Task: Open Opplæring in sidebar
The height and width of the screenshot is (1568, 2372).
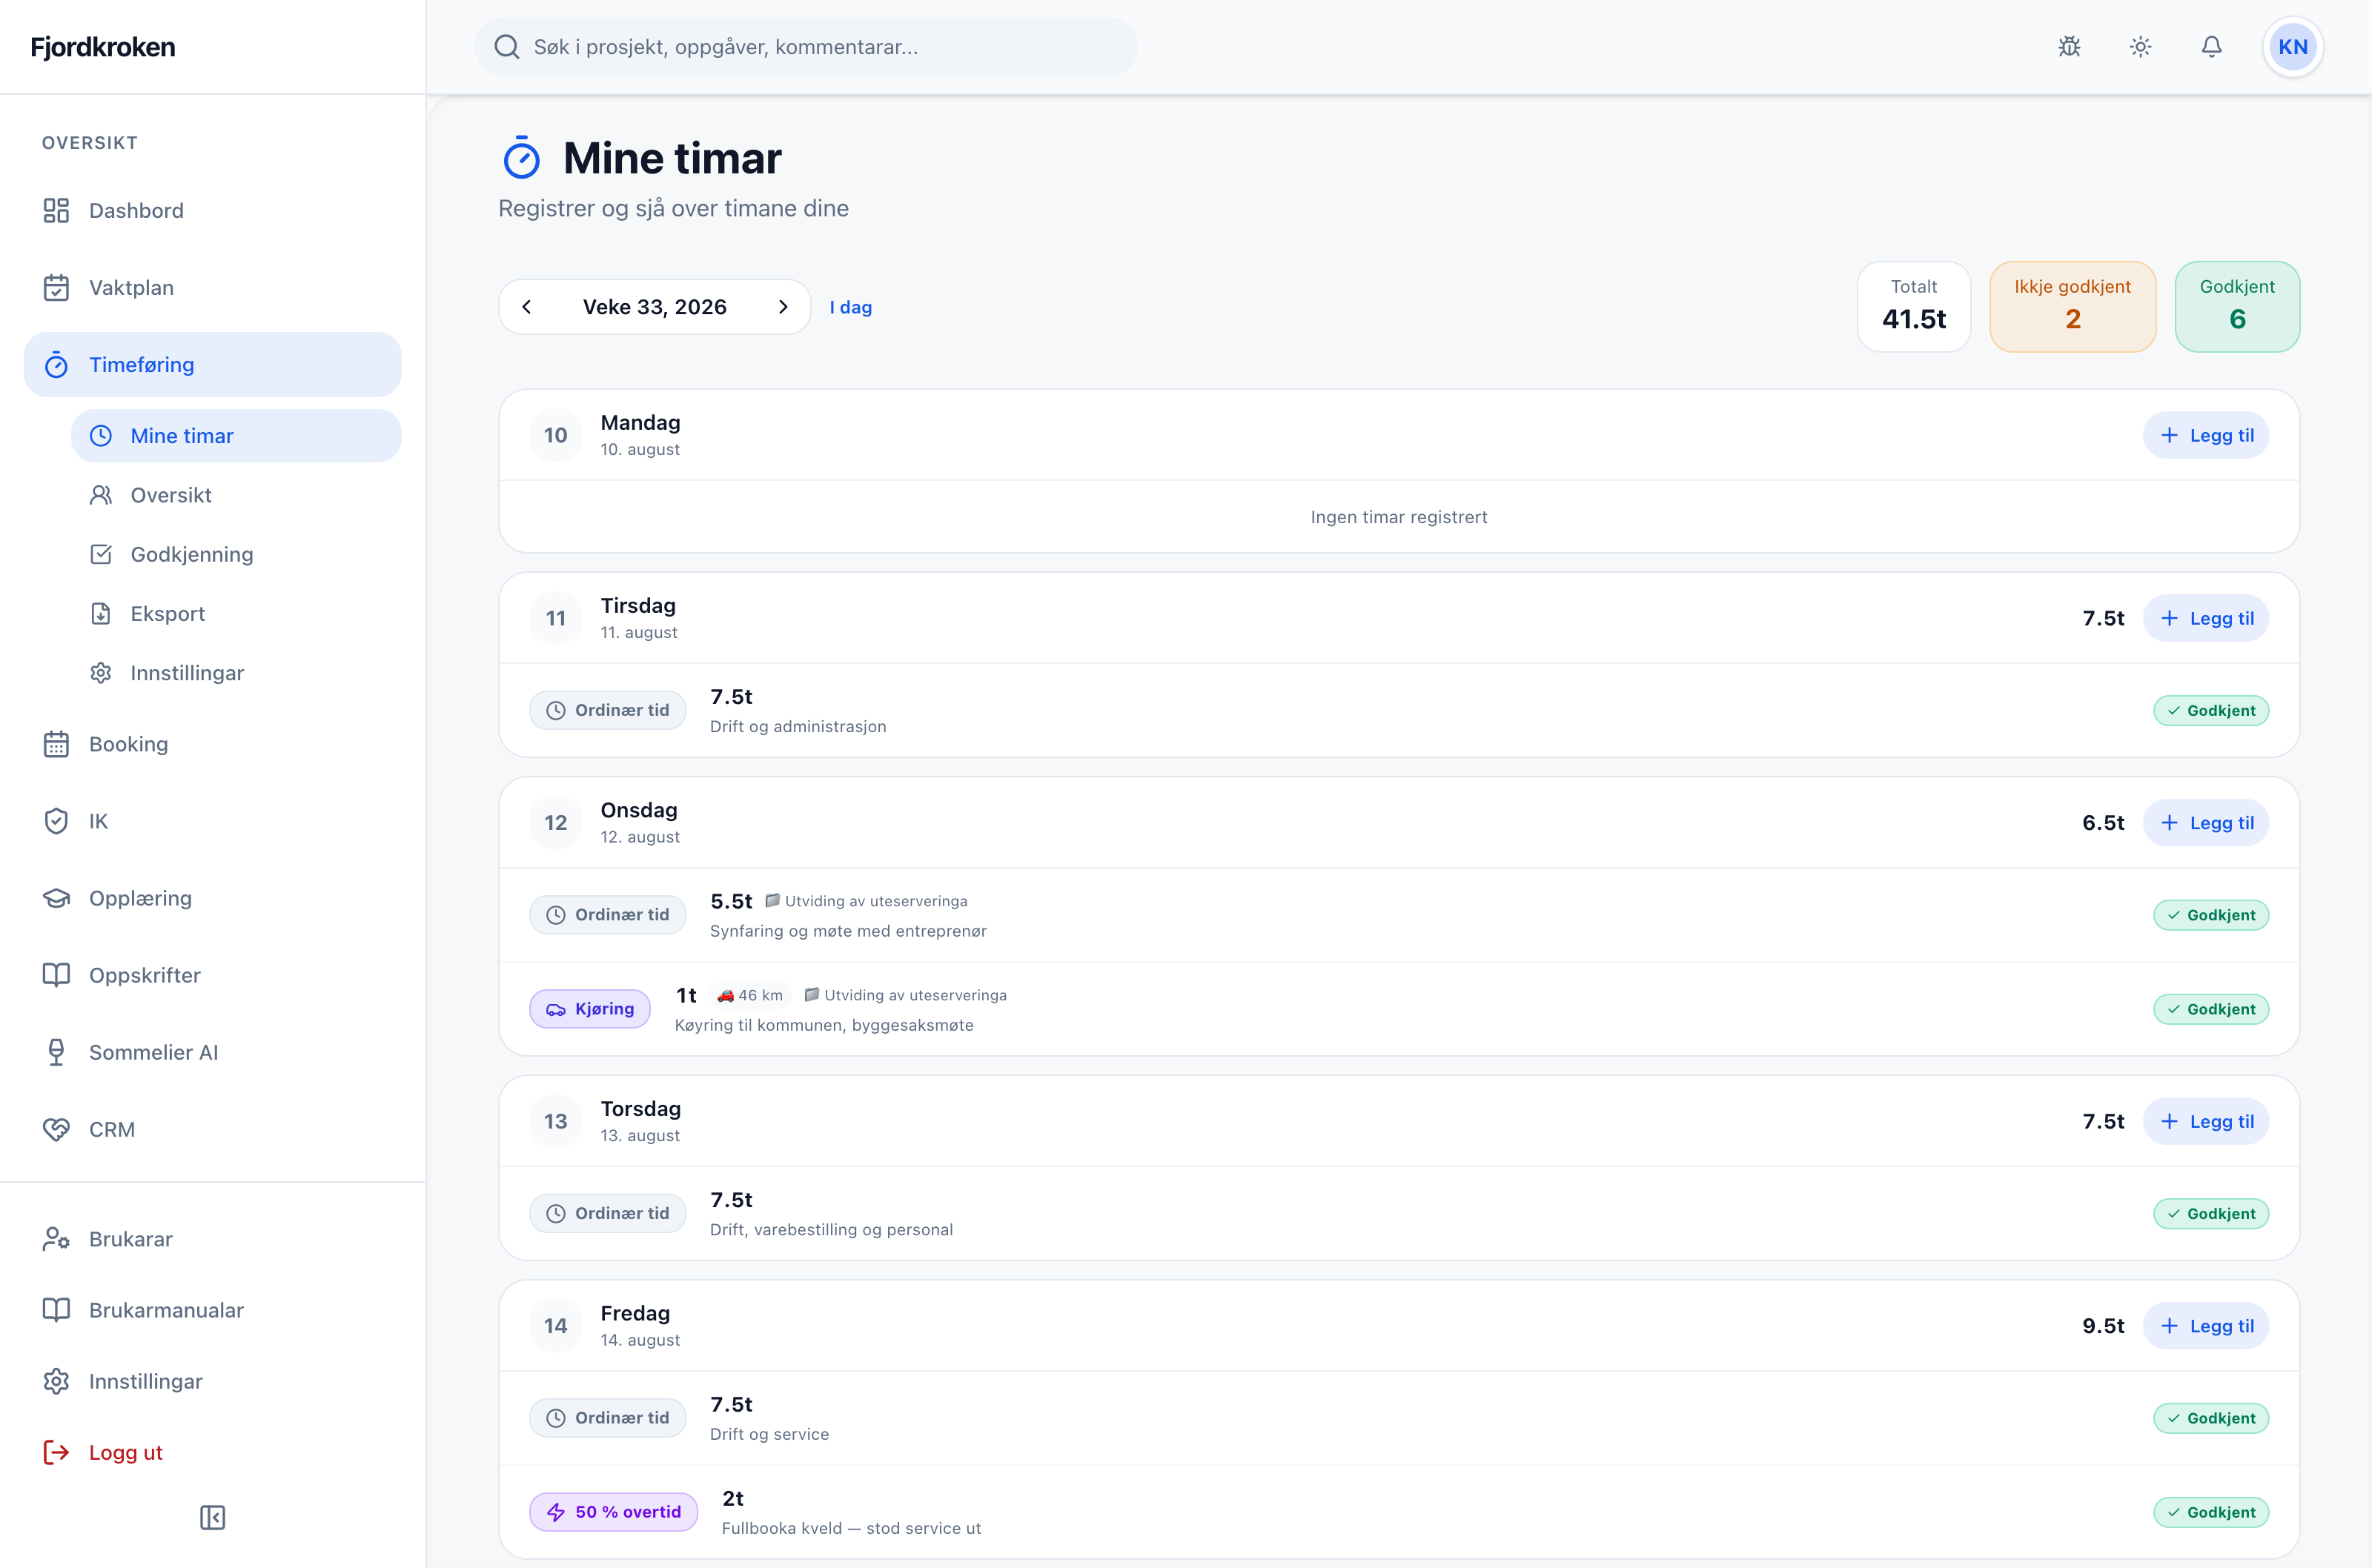Action: [213, 898]
